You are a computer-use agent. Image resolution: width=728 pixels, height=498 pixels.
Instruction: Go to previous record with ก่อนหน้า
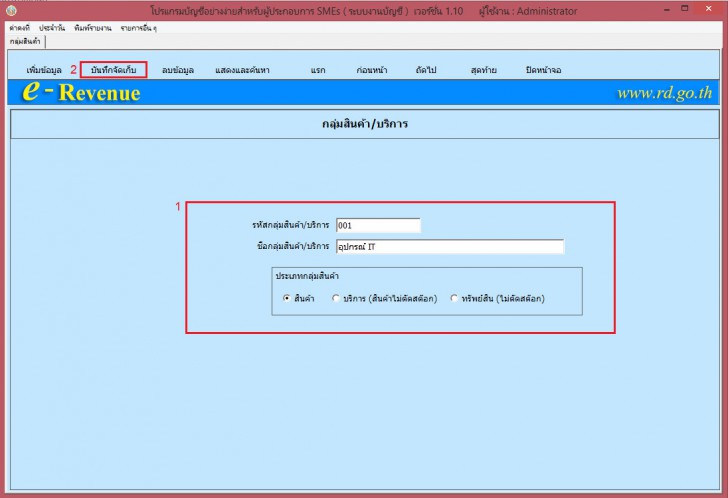coord(372,70)
